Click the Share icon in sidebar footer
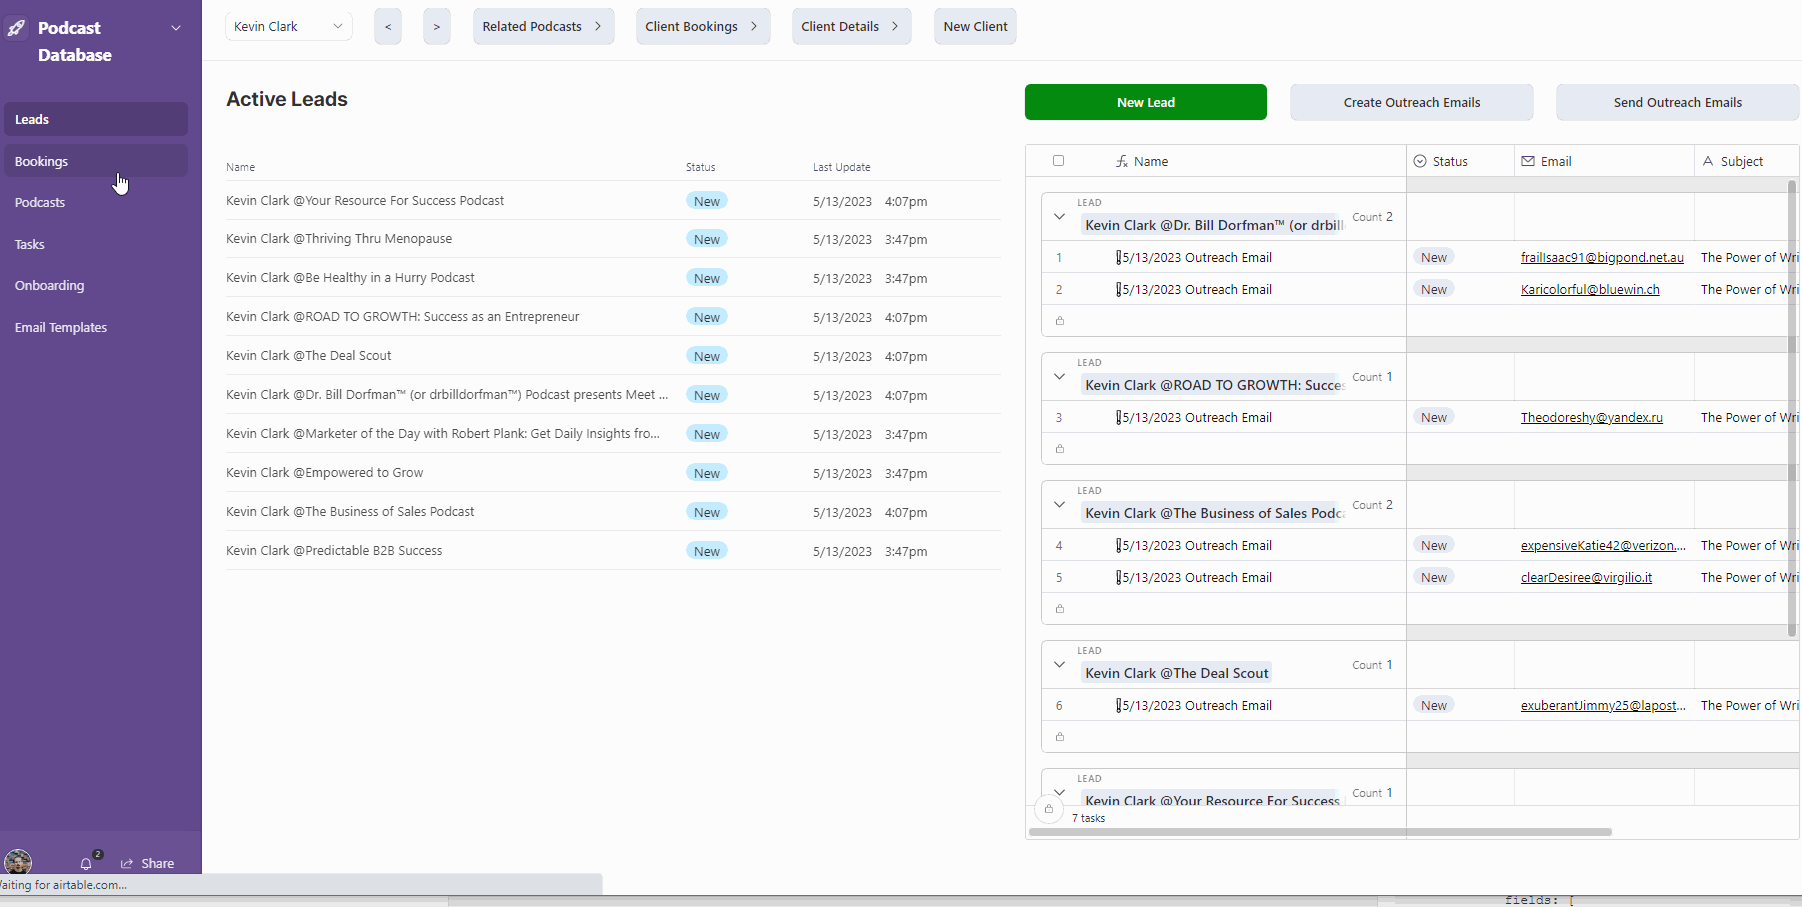1802x907 pixels. point(127,863)
